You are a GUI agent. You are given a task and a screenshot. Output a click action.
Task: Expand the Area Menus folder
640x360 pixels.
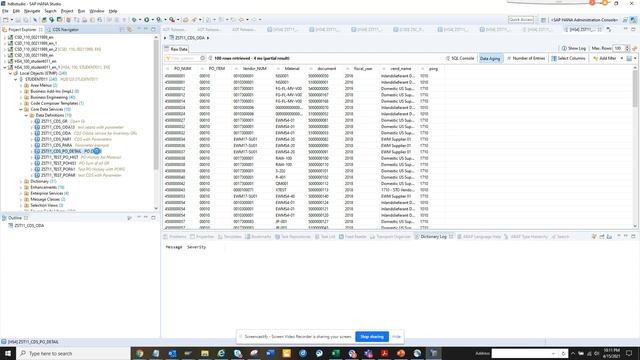[21, 85]
